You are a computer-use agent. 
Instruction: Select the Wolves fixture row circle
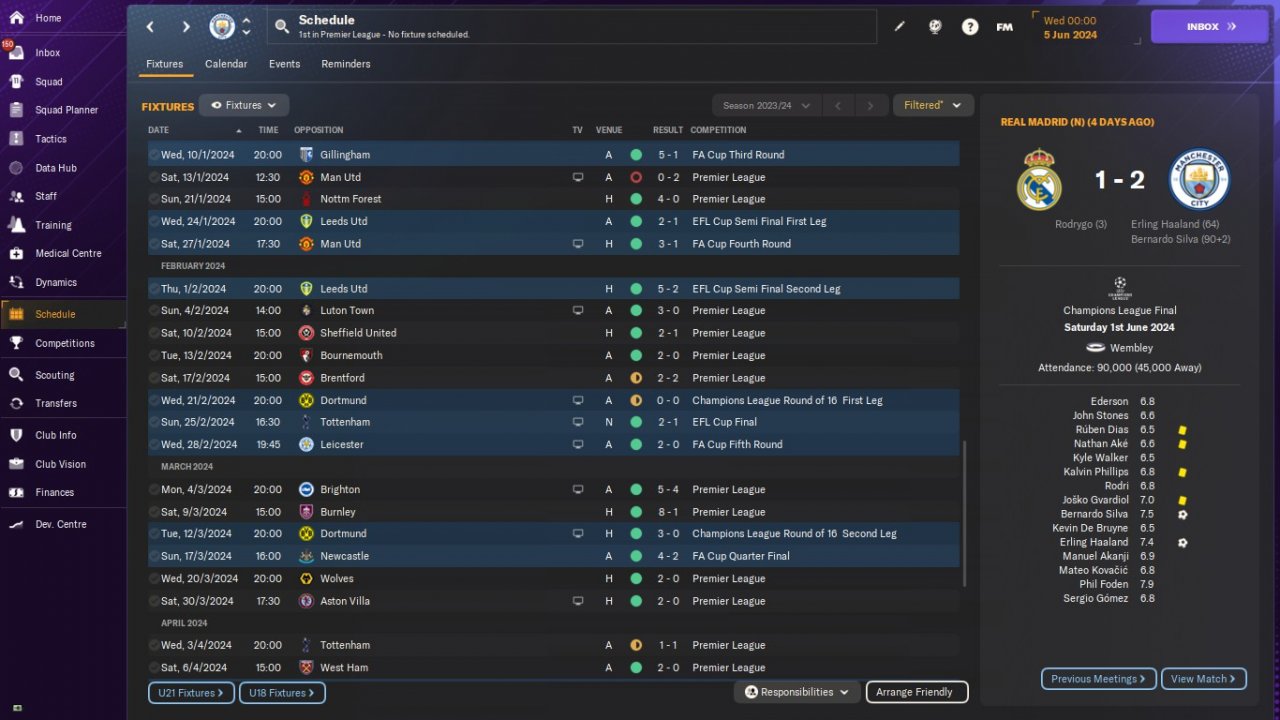[x=154, y=579]
